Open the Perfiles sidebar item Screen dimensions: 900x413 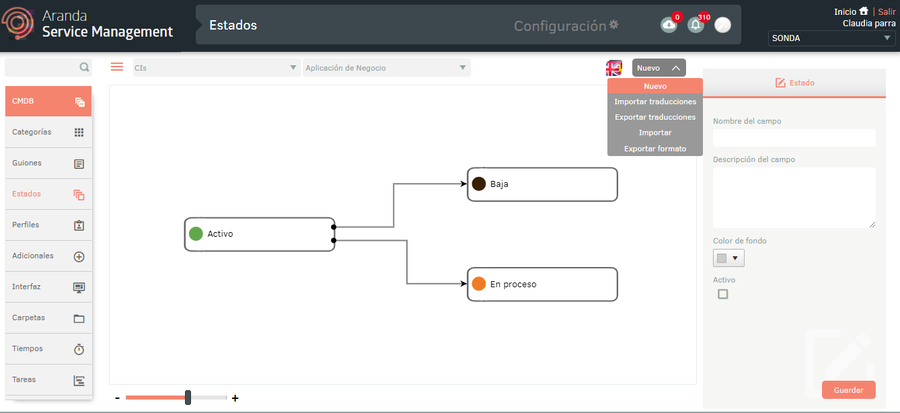(x=48, y=225)
